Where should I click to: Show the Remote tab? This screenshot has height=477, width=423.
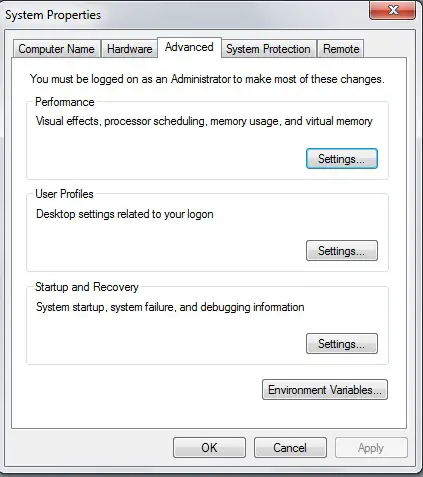pos(341,49)
